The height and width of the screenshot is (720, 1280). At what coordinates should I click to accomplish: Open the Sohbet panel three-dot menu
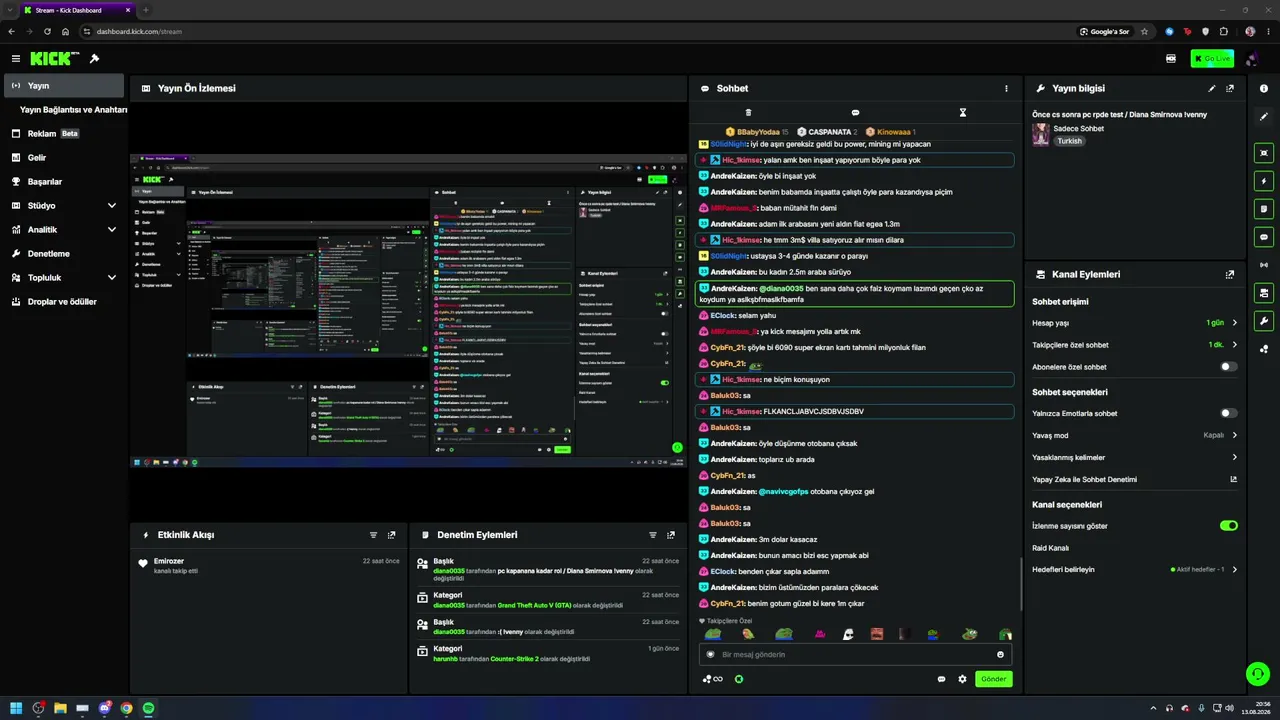(x=1006, y=88)
